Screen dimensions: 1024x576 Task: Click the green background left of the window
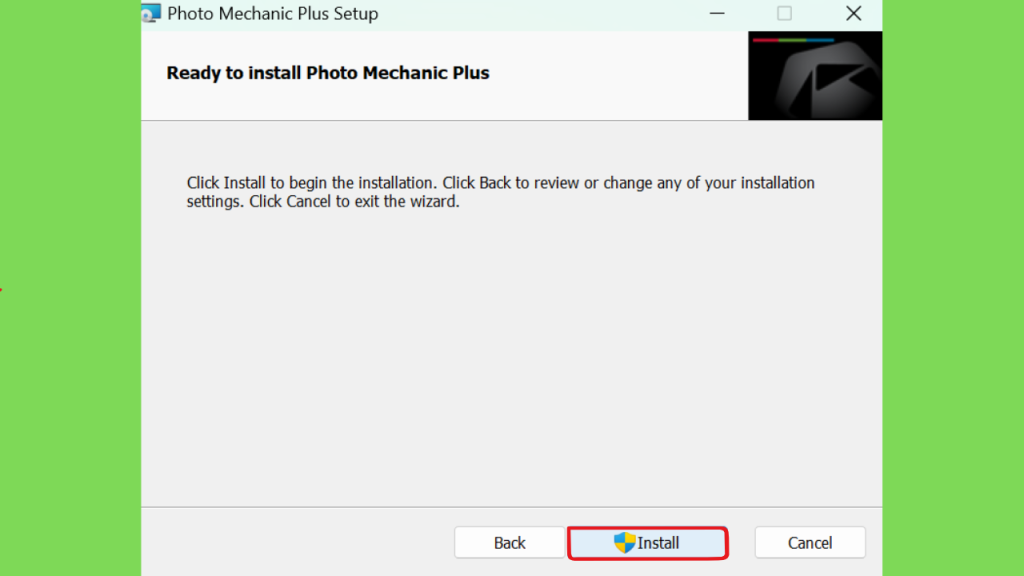[71, 288]
